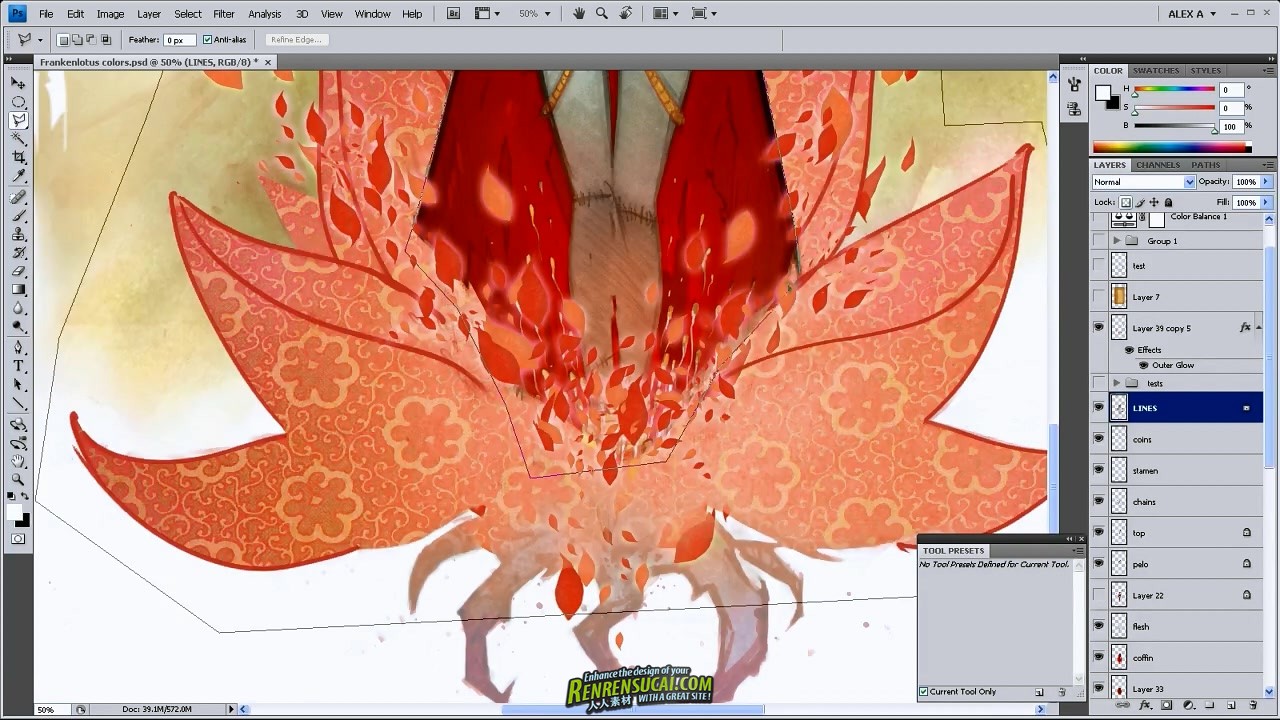Select the Move tool

click(x=18, y=83)
